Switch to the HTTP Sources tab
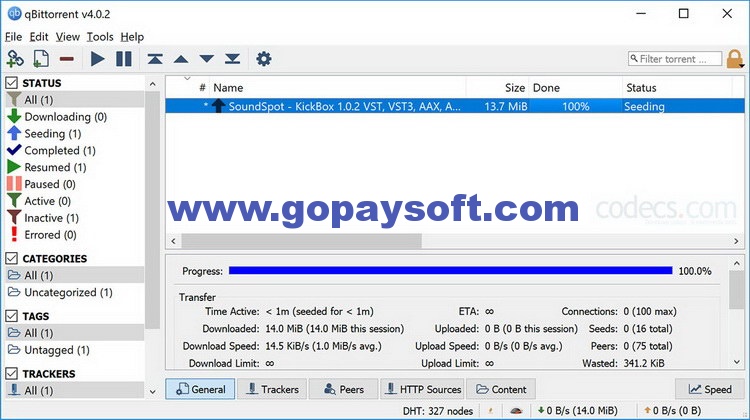The image size is (750, 420). [x=423, y=389]
